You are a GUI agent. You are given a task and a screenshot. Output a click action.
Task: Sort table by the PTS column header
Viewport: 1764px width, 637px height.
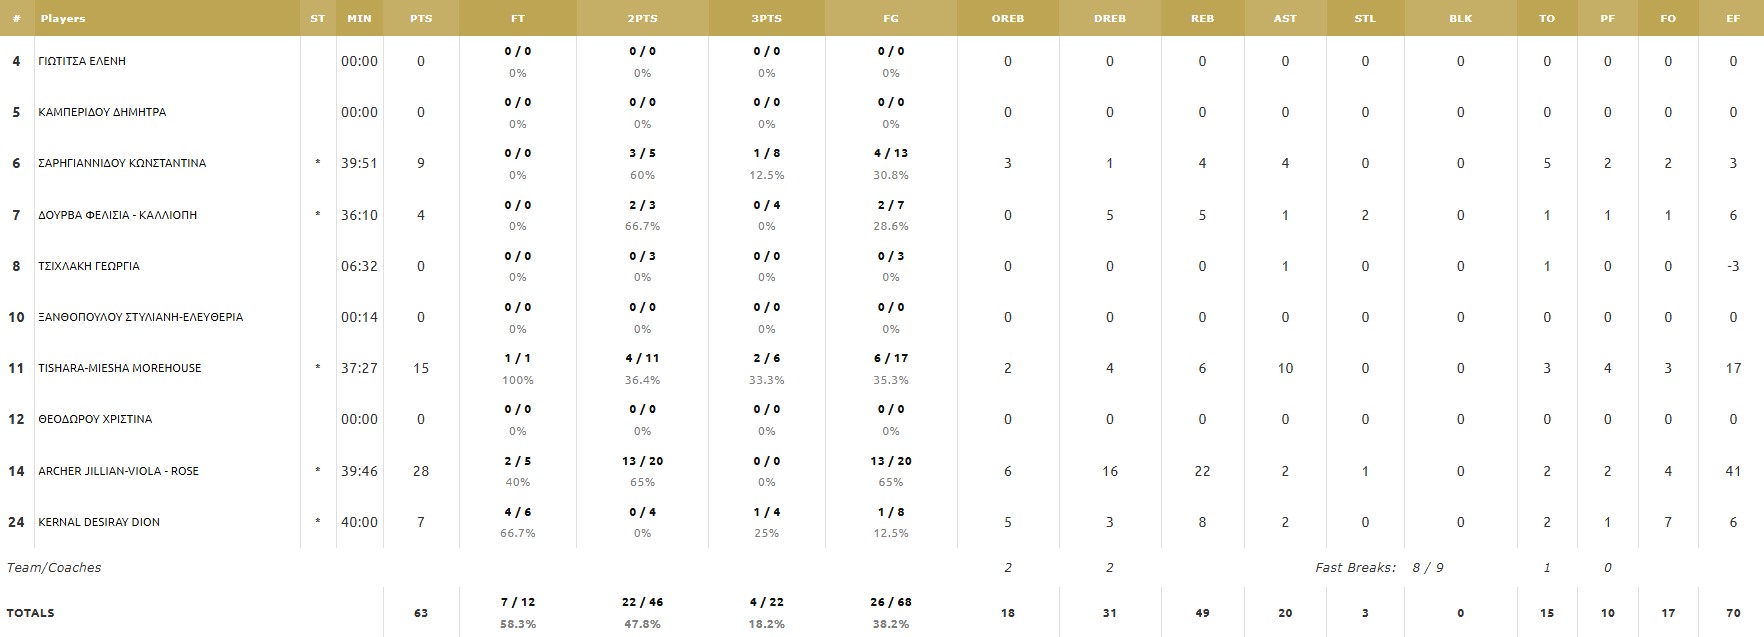tap(421, 18)
